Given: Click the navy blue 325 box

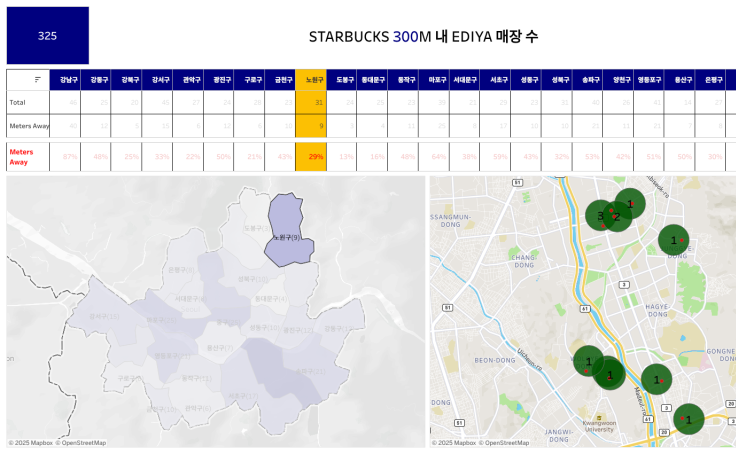Looking at the screenshot, I should click(x=47, y=36).
